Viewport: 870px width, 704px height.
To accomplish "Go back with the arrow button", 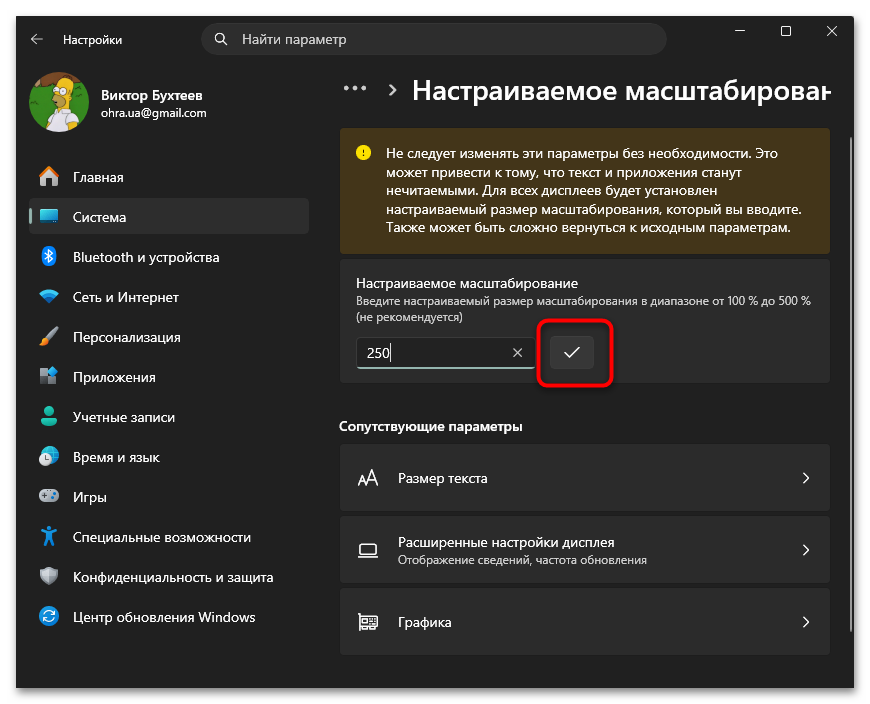I will 37,39.
